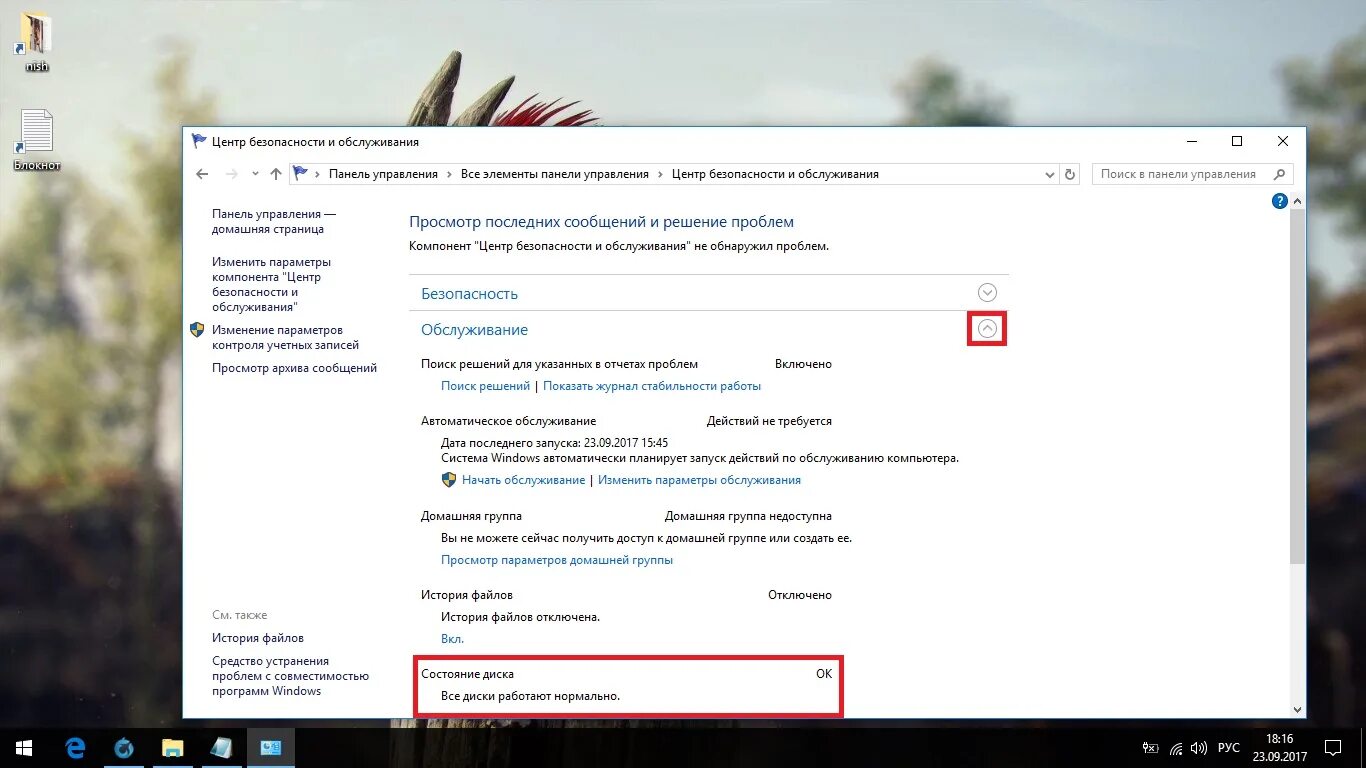The height and width of the screenshot is (768, 1366).
Task: Click the shield icon beside Начать обслуживание
Action: point(449,479)
